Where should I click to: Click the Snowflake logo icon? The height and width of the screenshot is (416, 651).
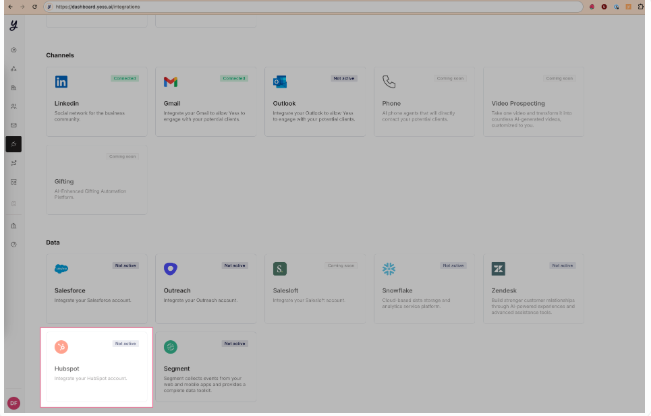pos(389,269)
